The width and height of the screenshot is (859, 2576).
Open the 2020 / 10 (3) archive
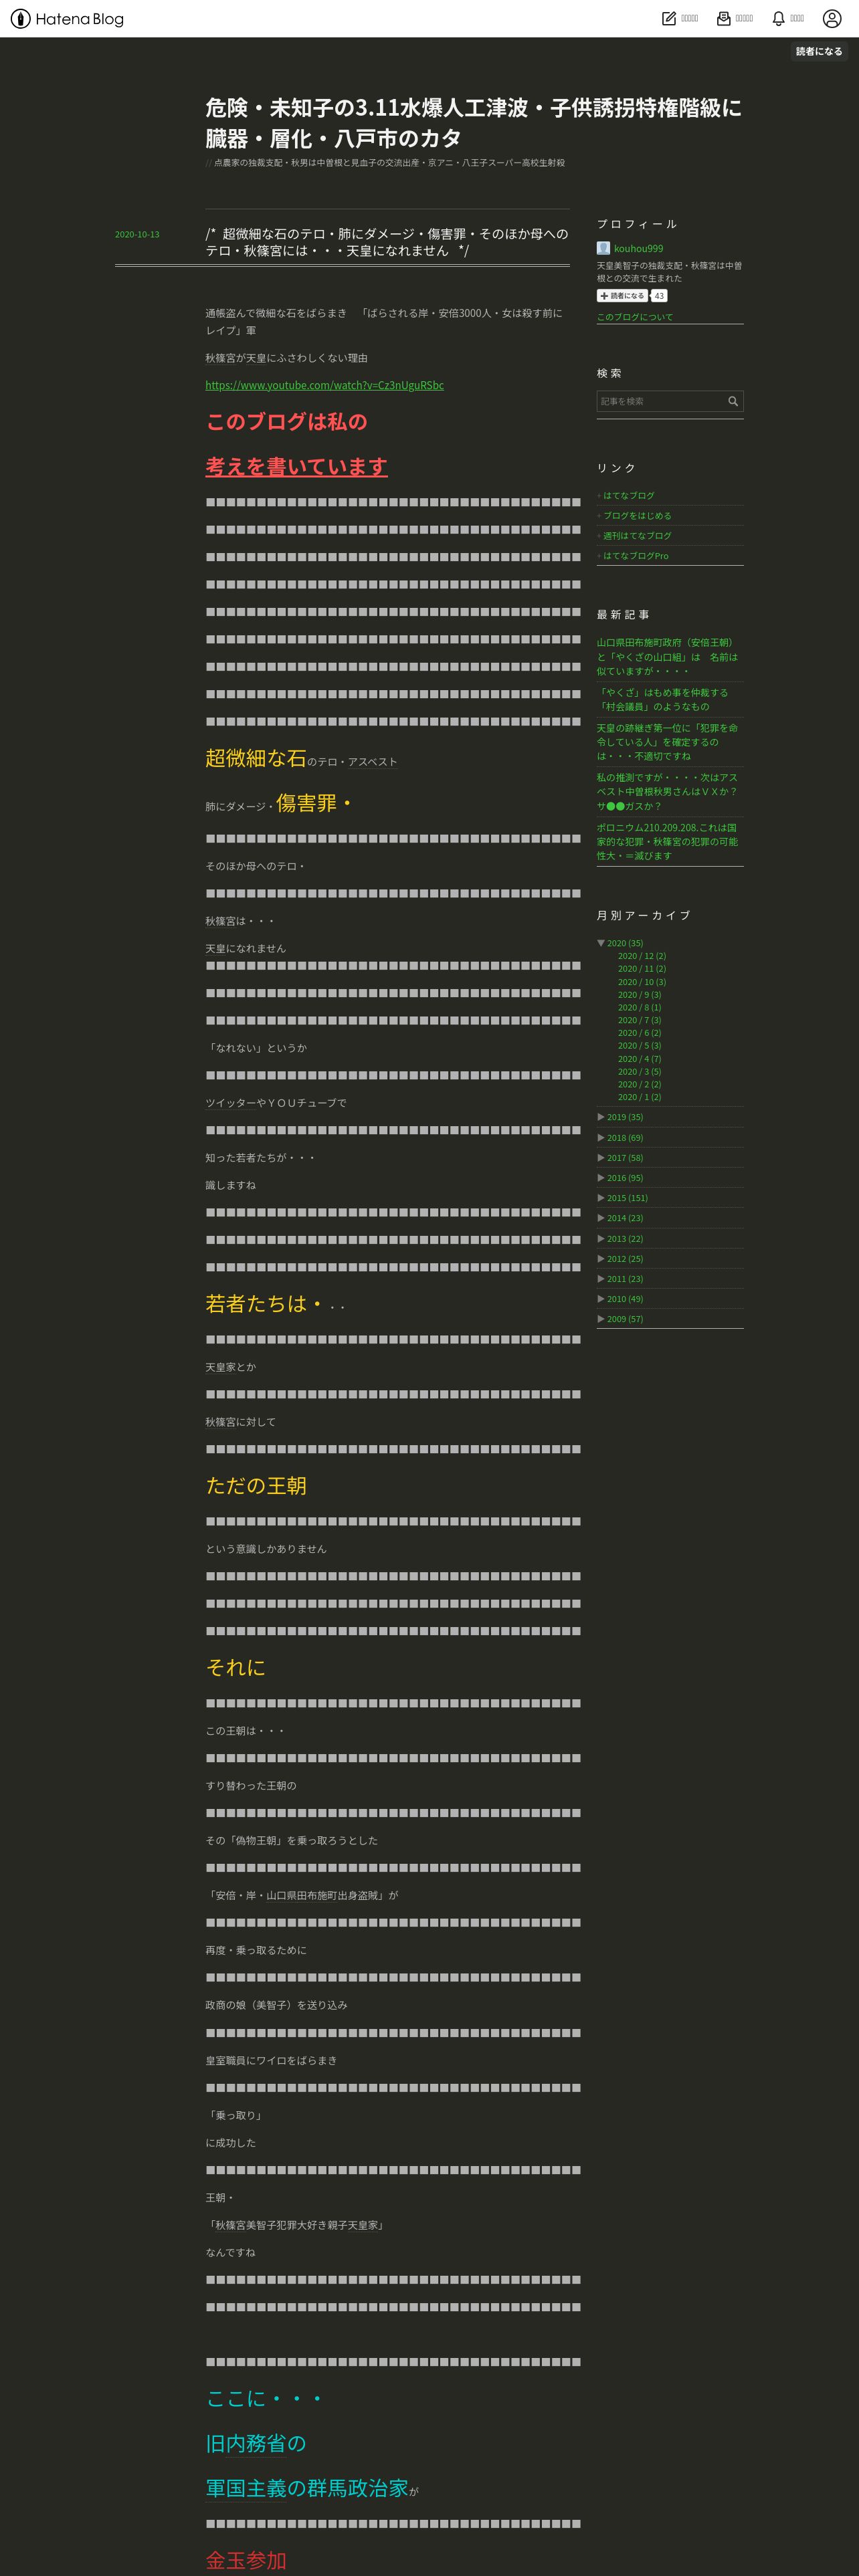pos(642,982)
